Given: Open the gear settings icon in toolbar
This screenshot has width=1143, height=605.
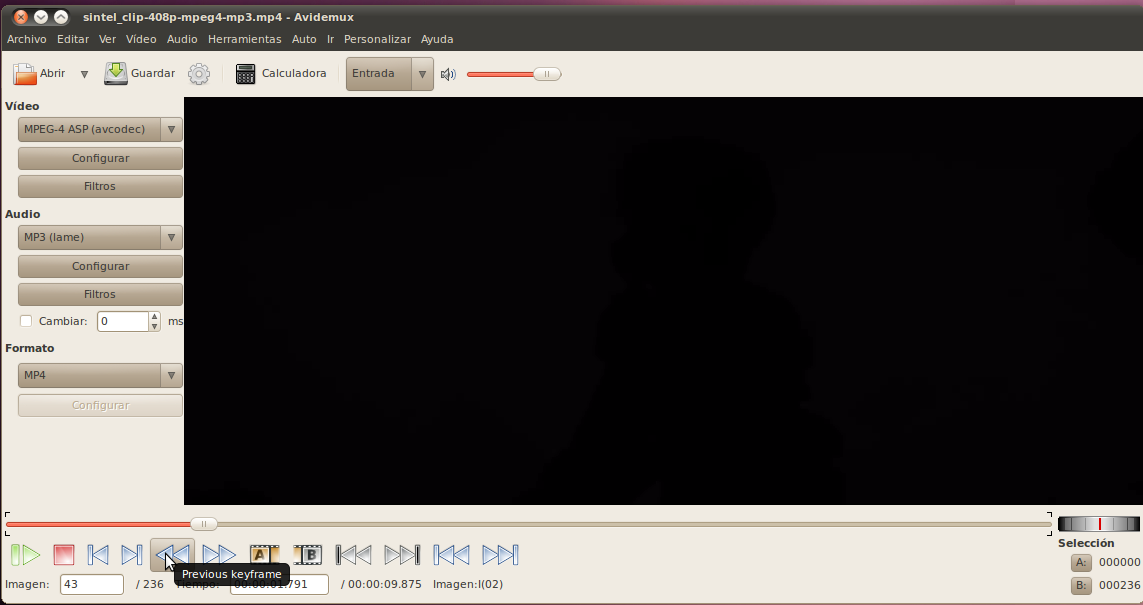Looking at the screenshot, I should [199, 74].
